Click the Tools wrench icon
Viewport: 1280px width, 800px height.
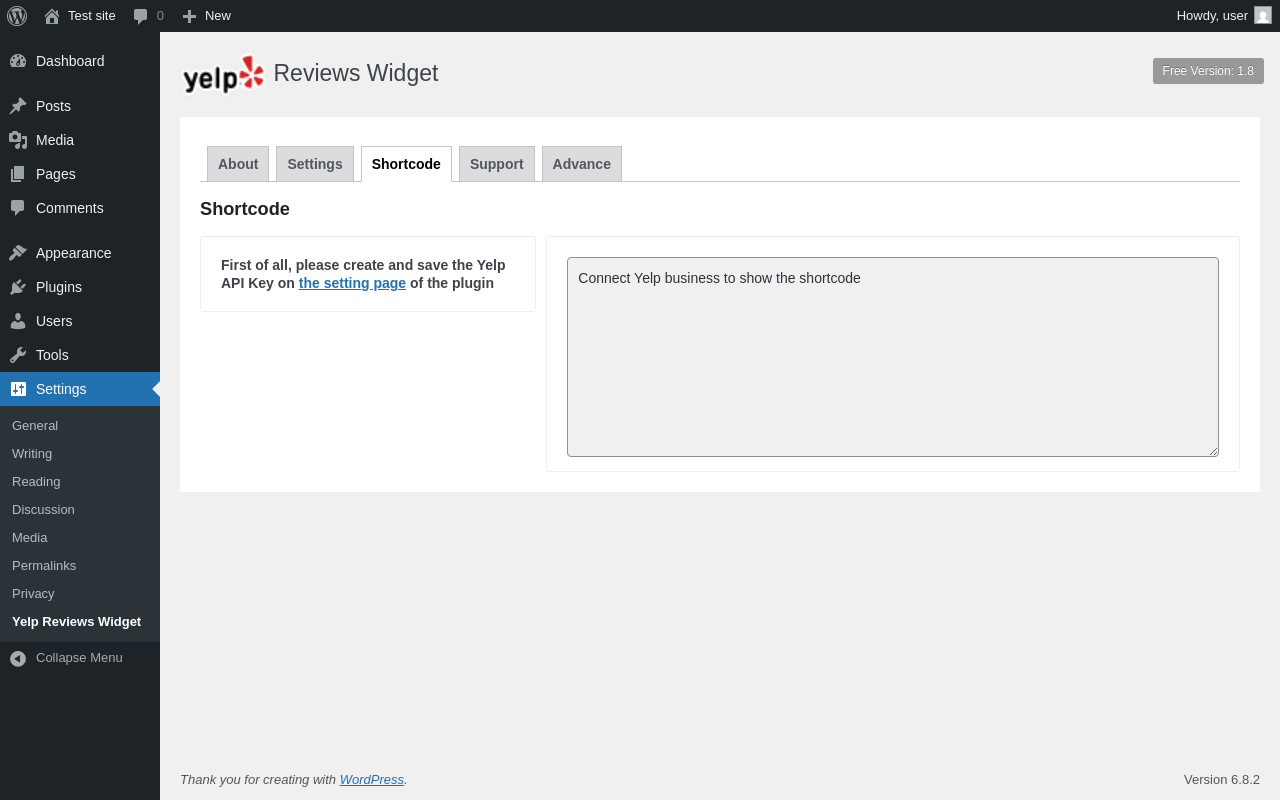18,355
